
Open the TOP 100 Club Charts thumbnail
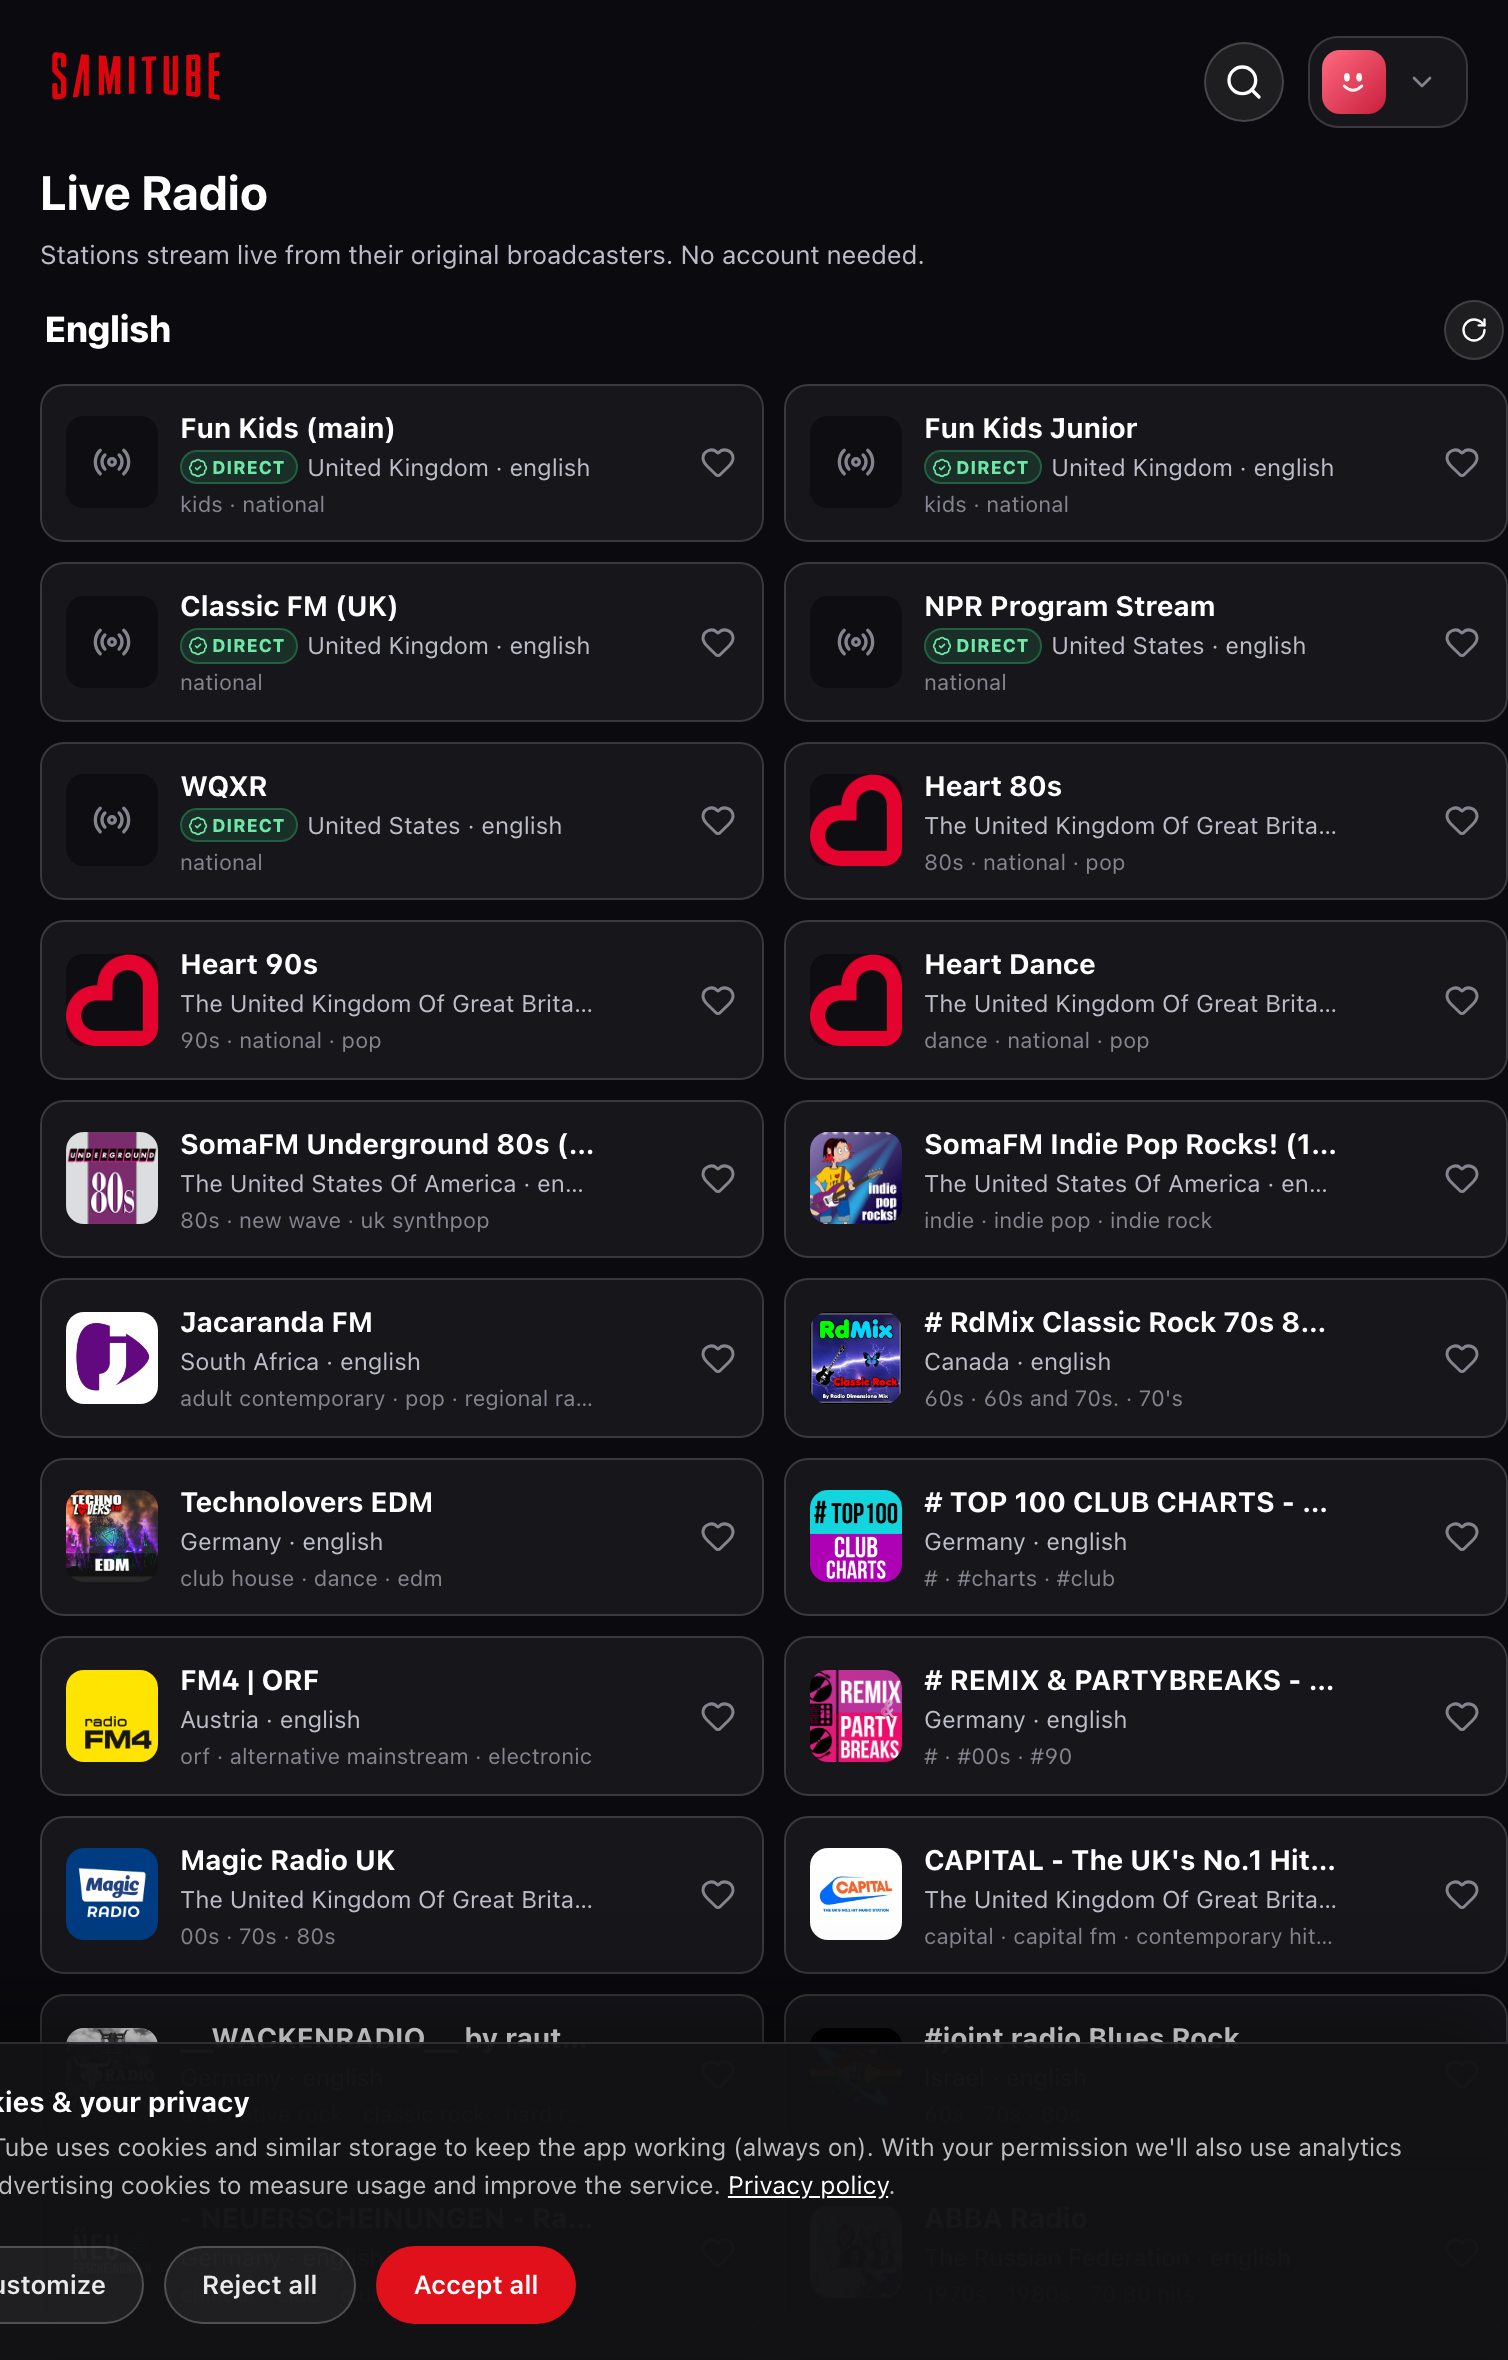(856, 1536)
